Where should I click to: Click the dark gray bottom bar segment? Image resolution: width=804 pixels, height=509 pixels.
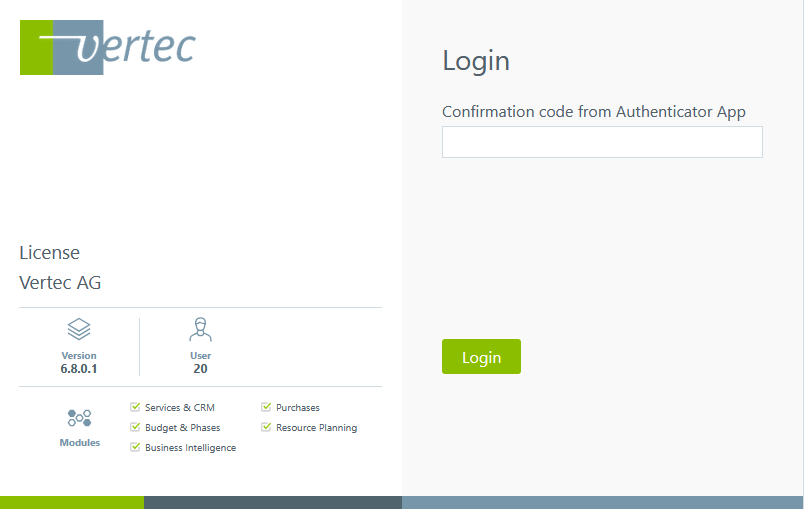click(272, 502)
